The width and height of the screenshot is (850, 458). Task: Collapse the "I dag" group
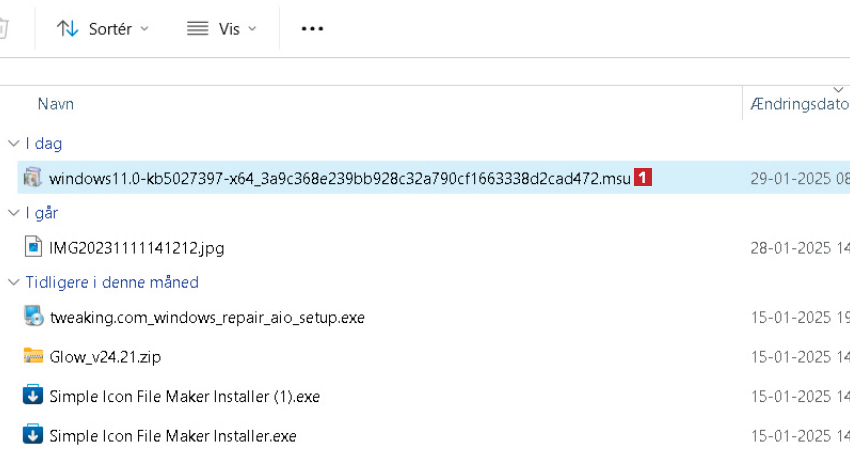tap(12, 144)
